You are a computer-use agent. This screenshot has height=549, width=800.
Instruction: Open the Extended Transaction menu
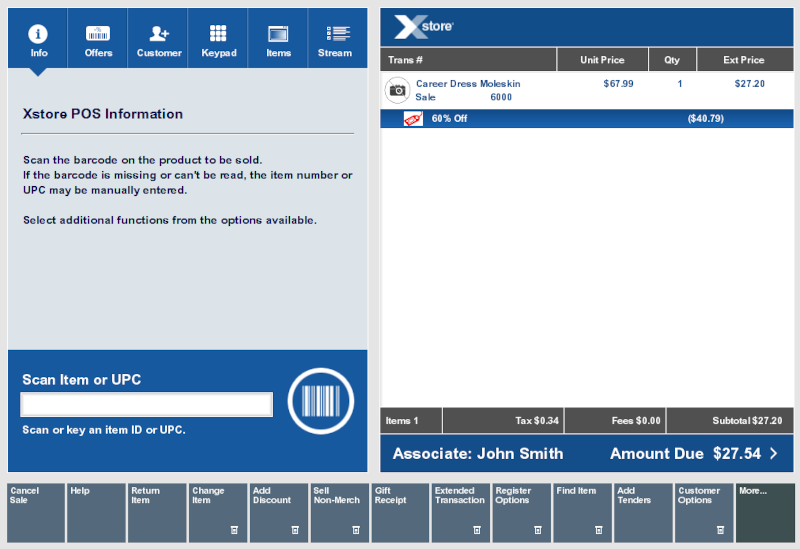461,513
